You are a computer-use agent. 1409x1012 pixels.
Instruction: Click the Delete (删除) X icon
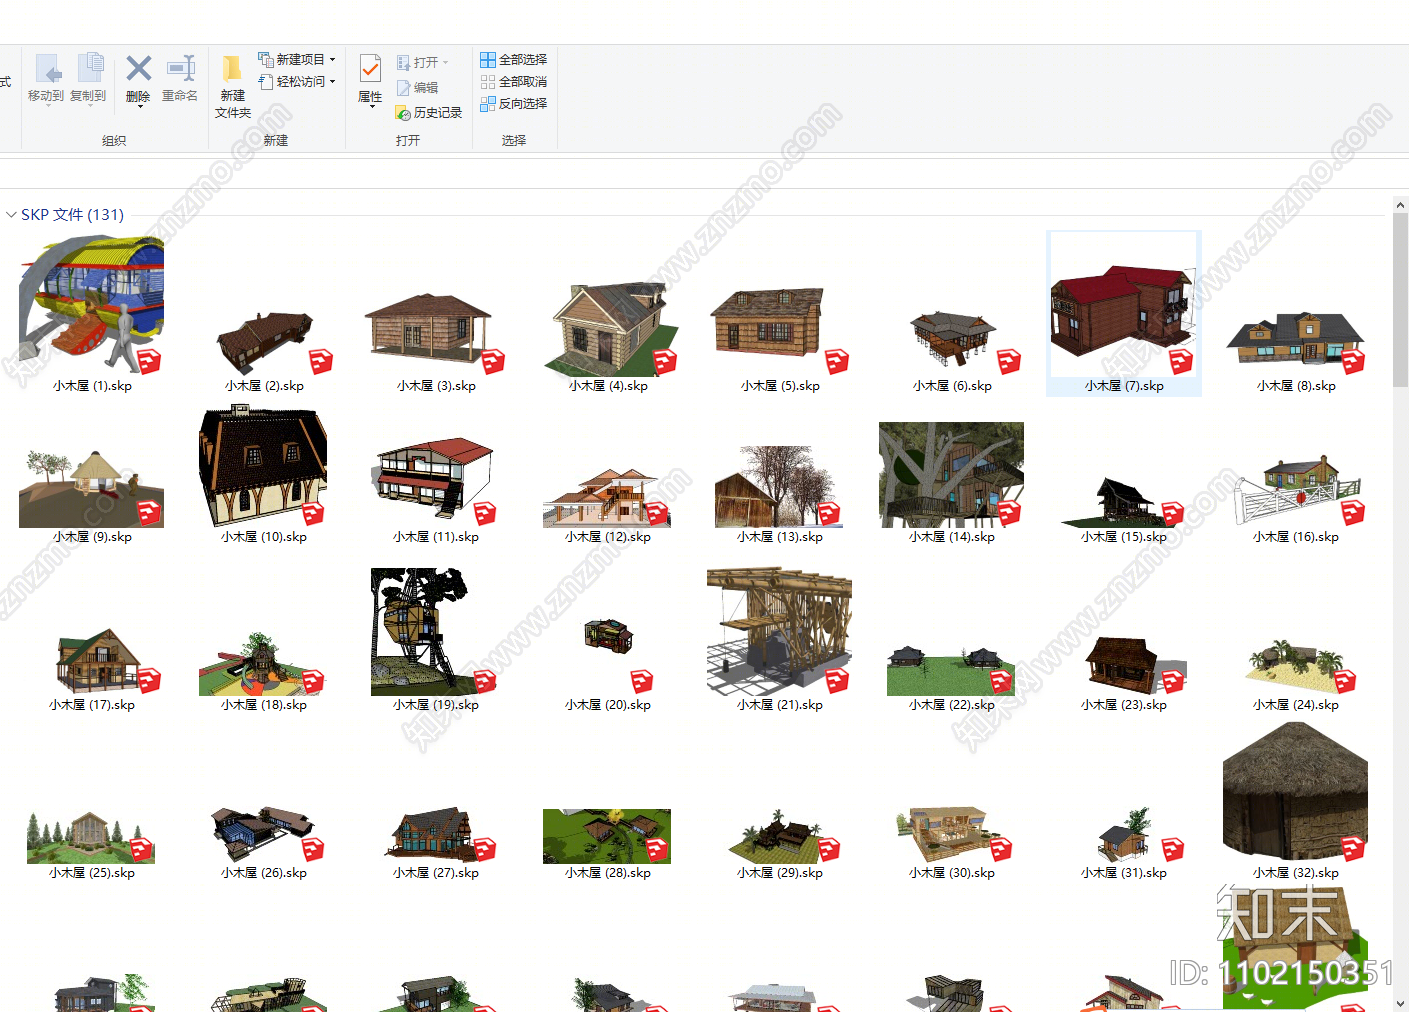tap(139, 68)
